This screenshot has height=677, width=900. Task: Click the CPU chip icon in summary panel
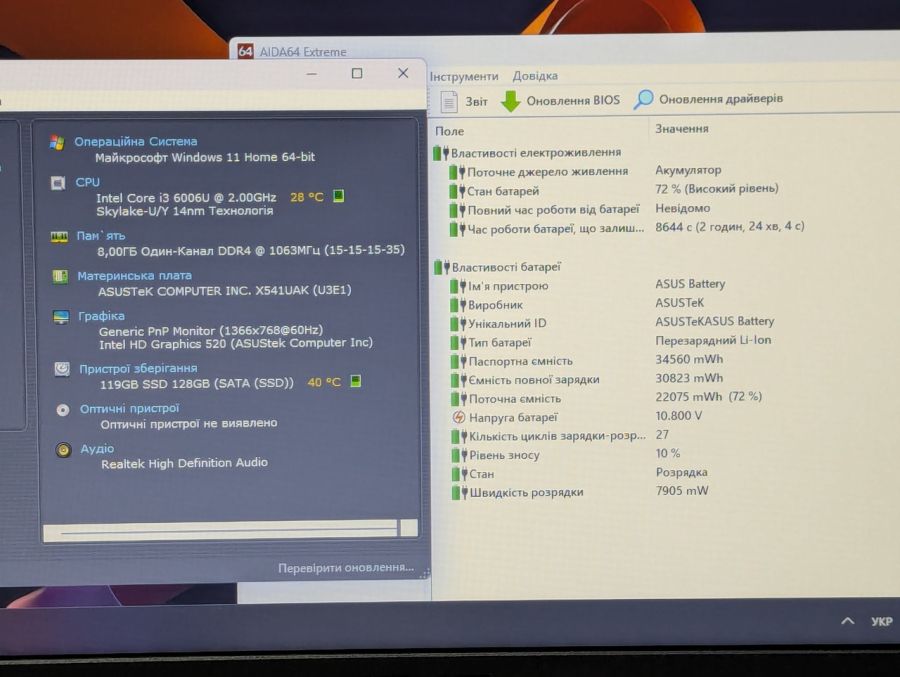tap(58, 183)
